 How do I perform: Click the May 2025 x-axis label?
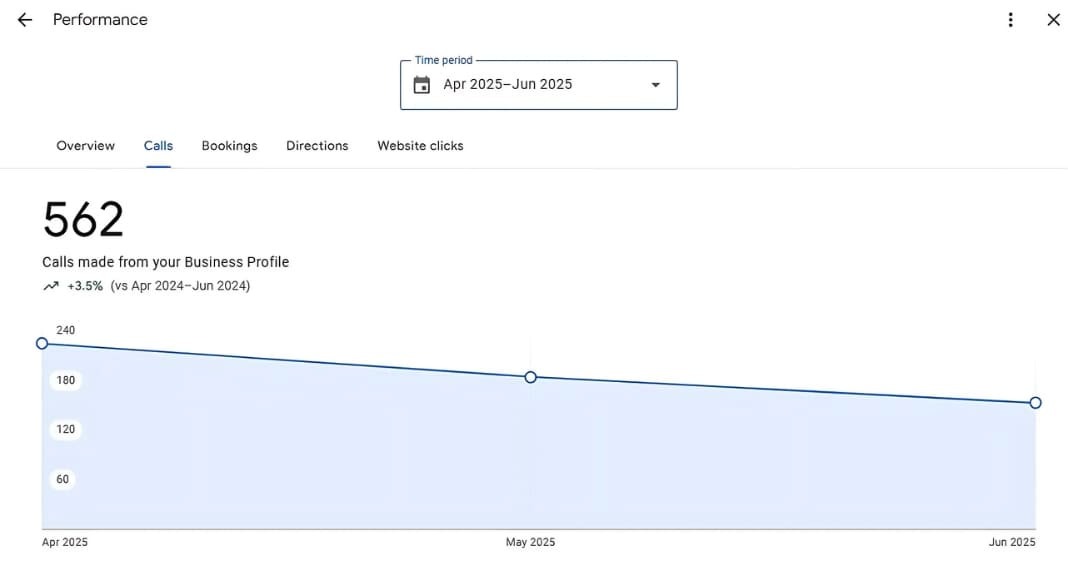click(530, 542)
